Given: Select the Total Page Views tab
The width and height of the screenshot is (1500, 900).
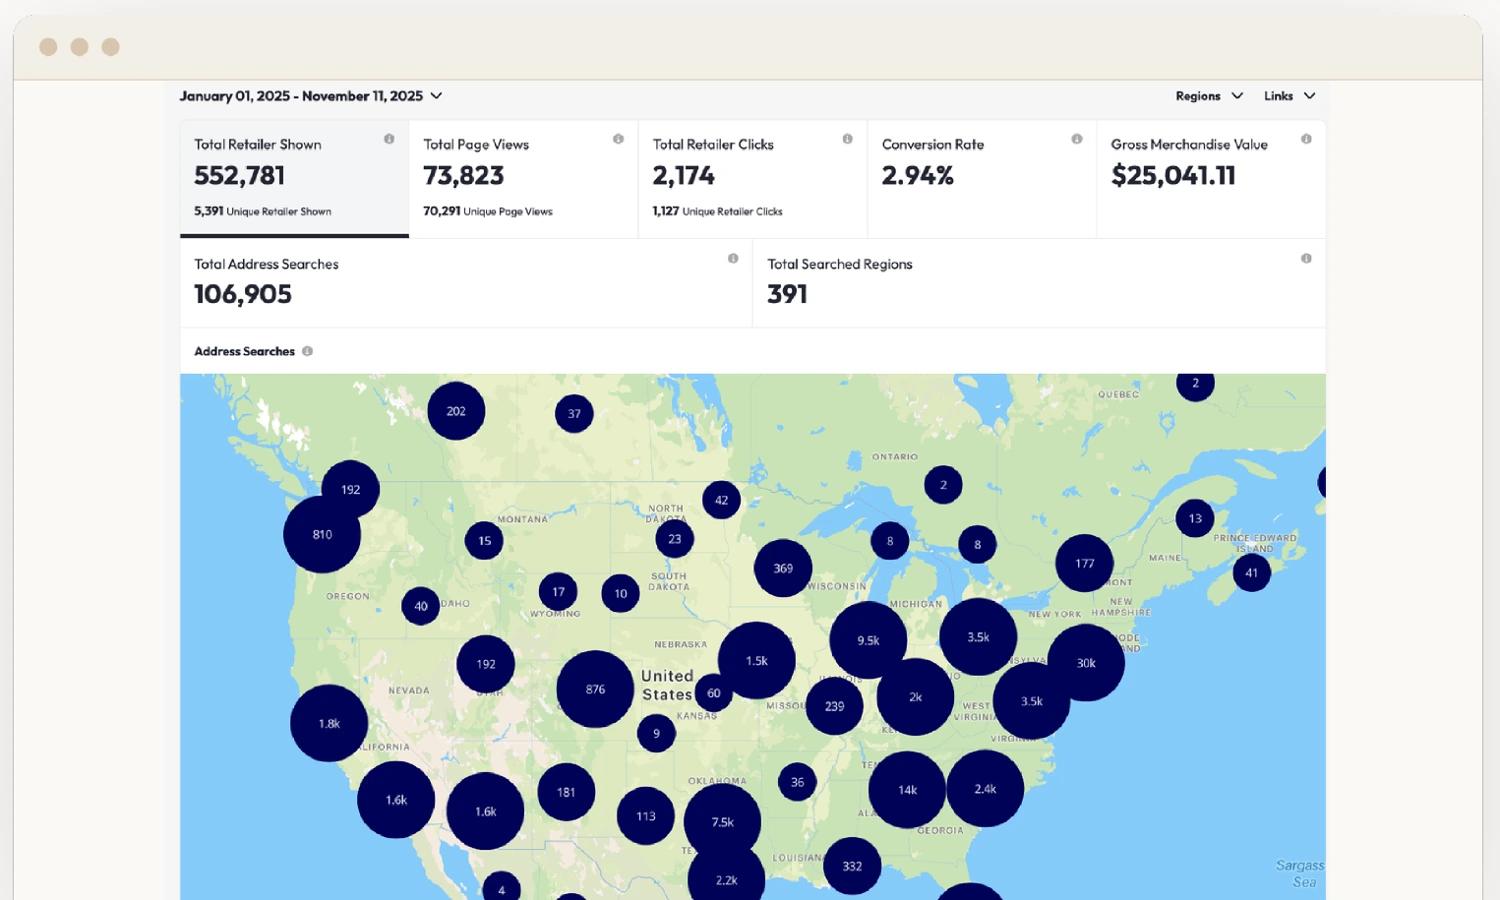Looking at the screenshot, I should pyautogui.click(x=523, y=179).
